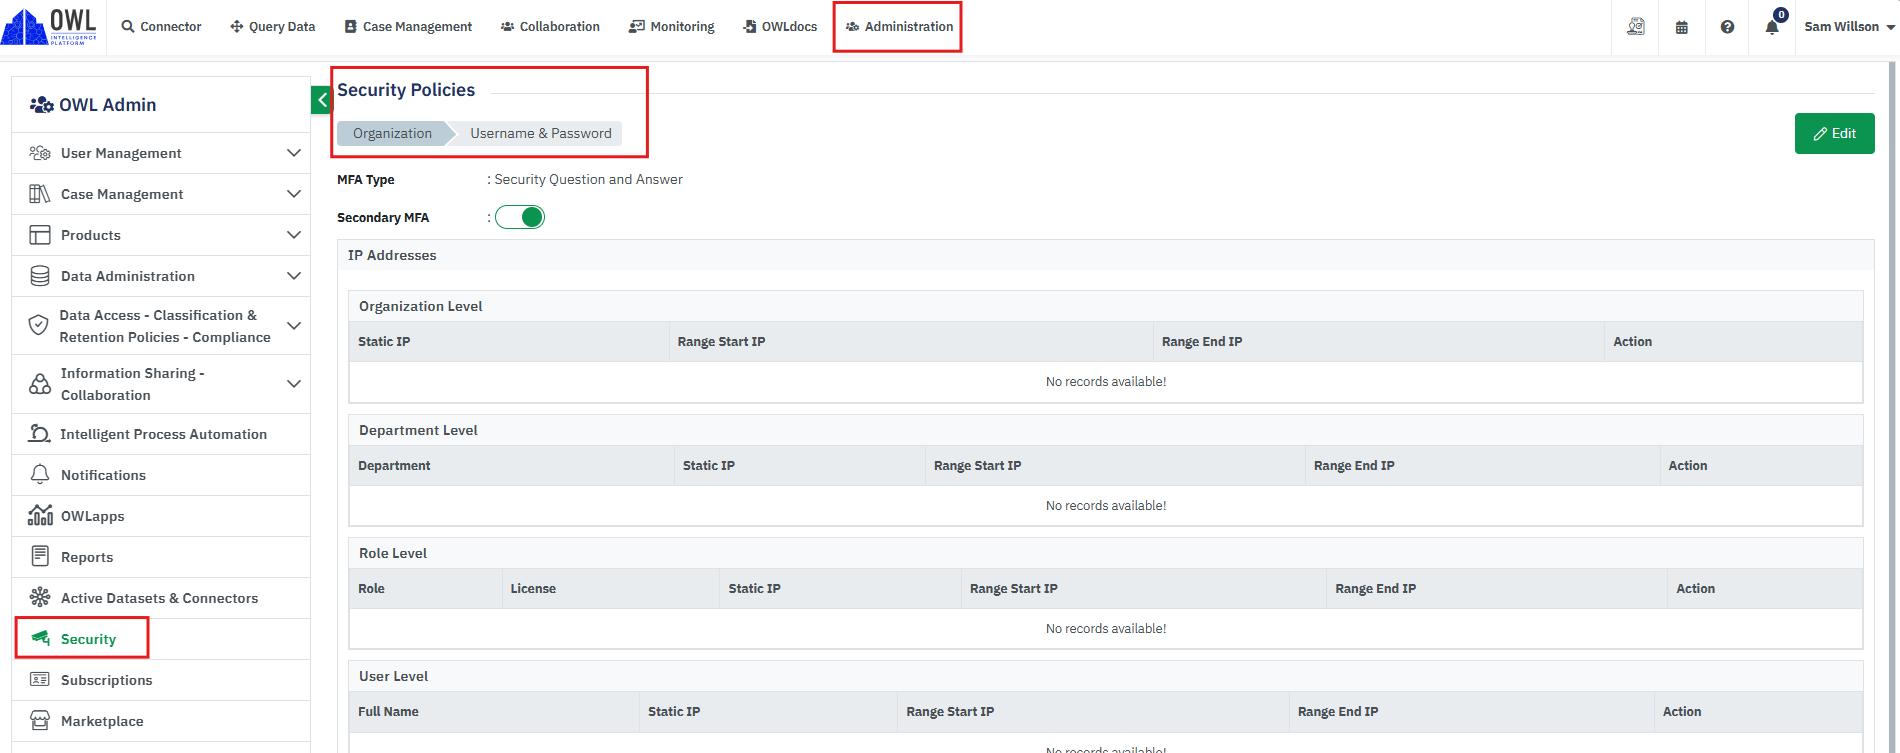Switch to the Username & Password tab
1900x753 pixels.
tap(541, 133)
